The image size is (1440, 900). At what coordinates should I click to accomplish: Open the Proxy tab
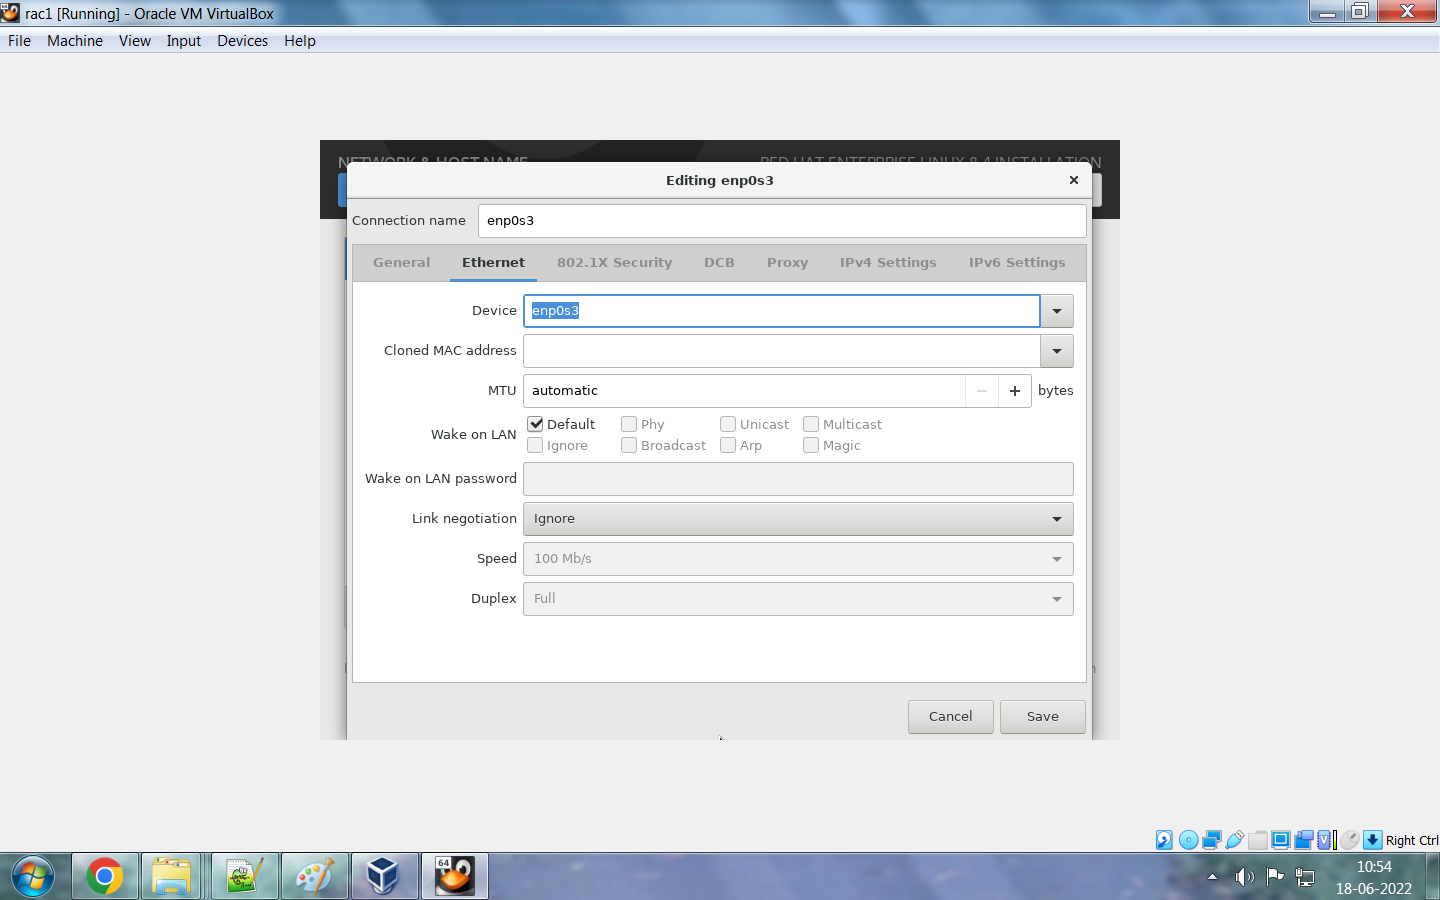787,262
